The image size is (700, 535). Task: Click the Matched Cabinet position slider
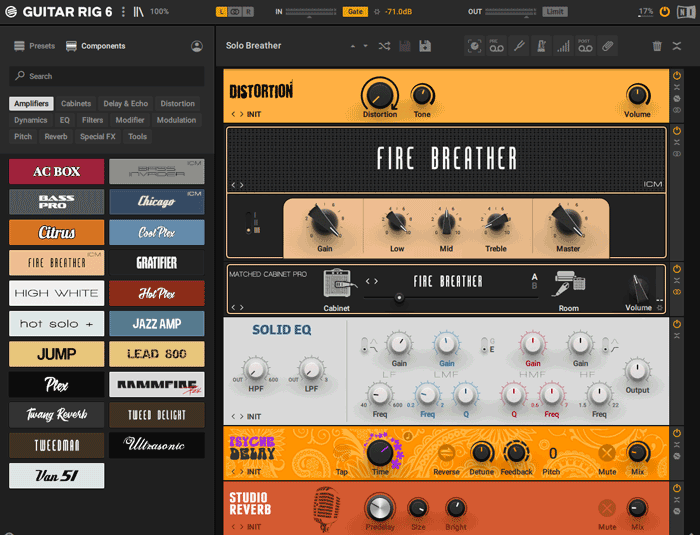tap(400, 297)
